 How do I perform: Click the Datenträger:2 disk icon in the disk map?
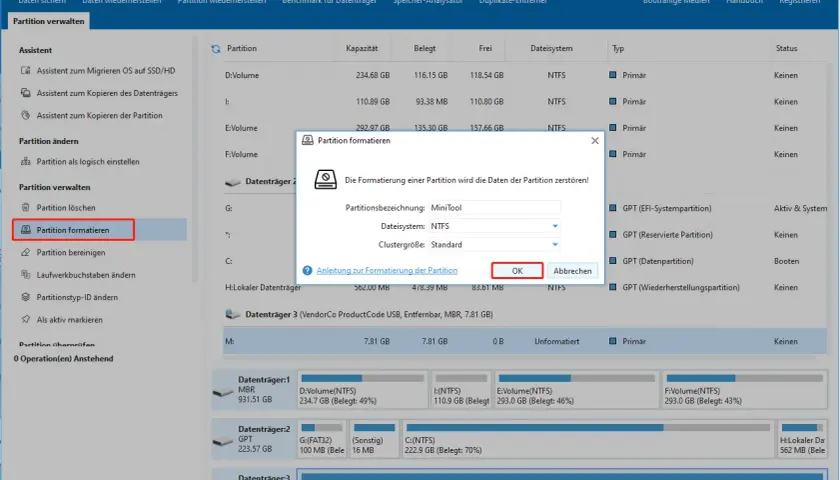point(223,441)
